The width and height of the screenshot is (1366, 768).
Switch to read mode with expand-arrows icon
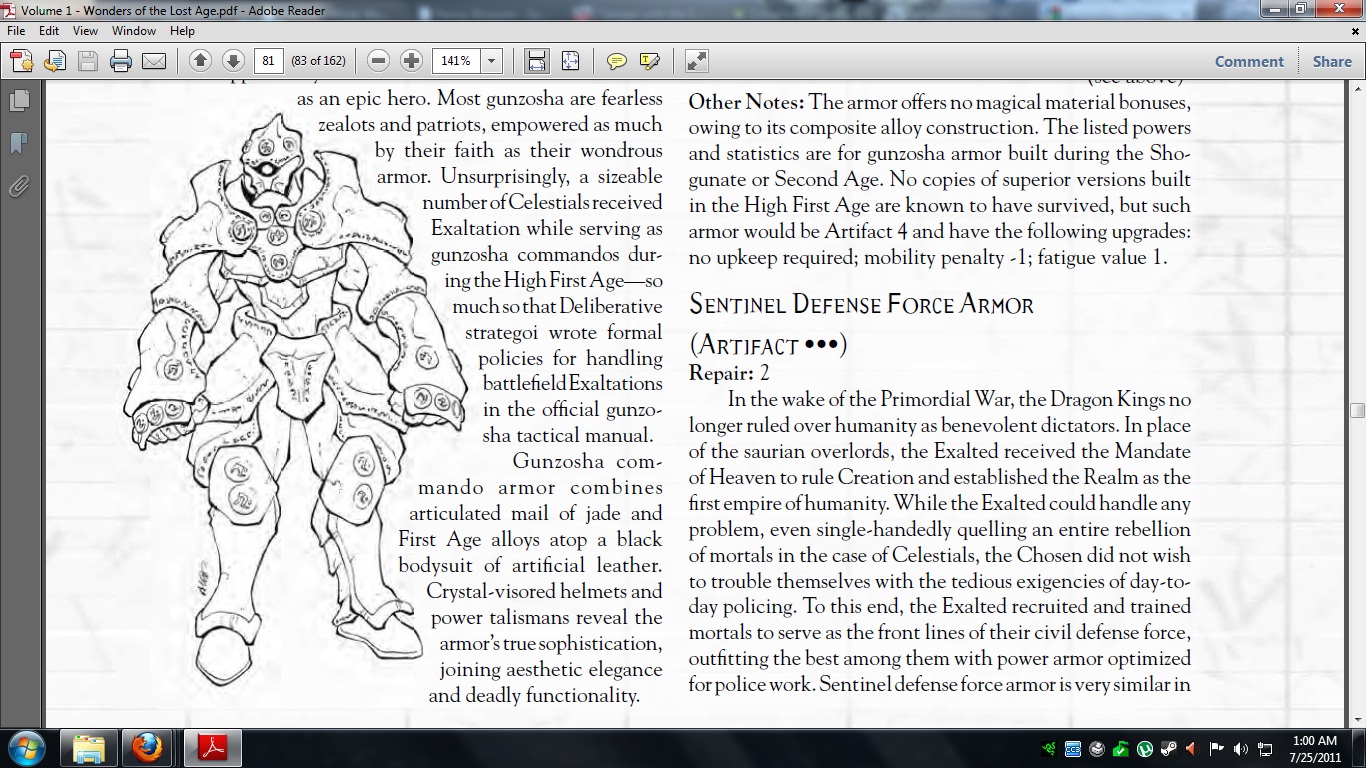pos(697,61)
